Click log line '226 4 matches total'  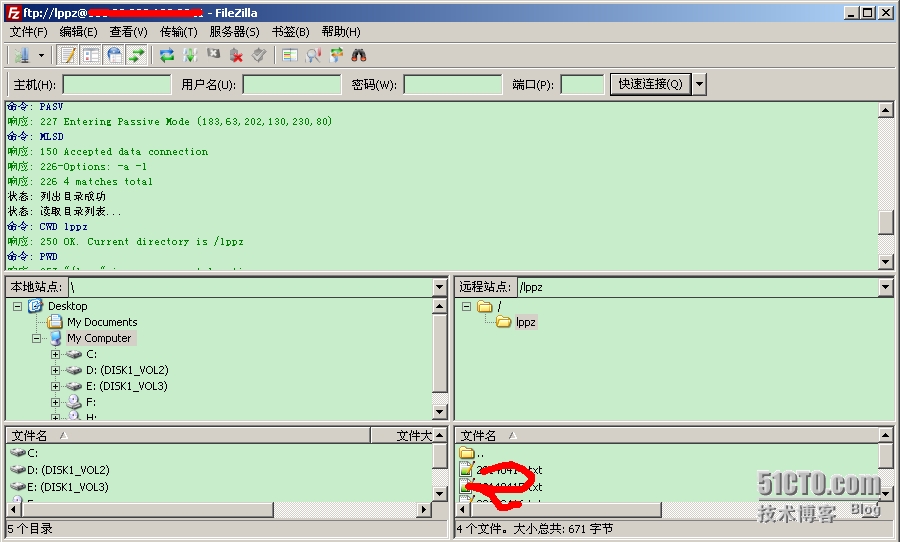pos(96,181)
